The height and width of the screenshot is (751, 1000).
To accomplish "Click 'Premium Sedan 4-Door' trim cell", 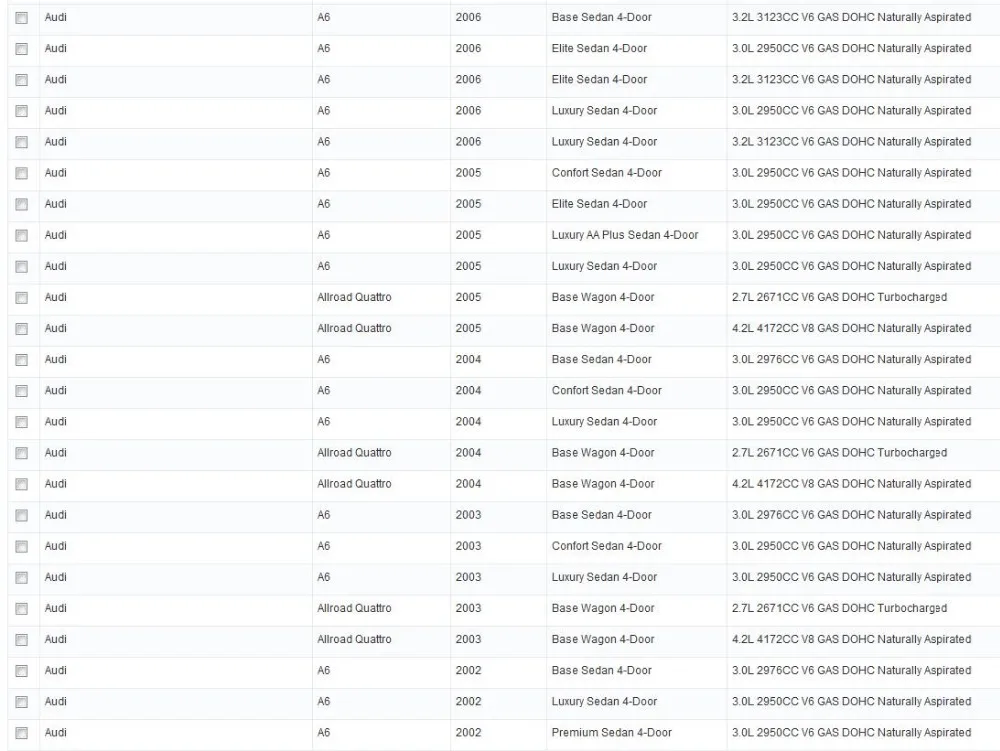I will tap(612, 733).
